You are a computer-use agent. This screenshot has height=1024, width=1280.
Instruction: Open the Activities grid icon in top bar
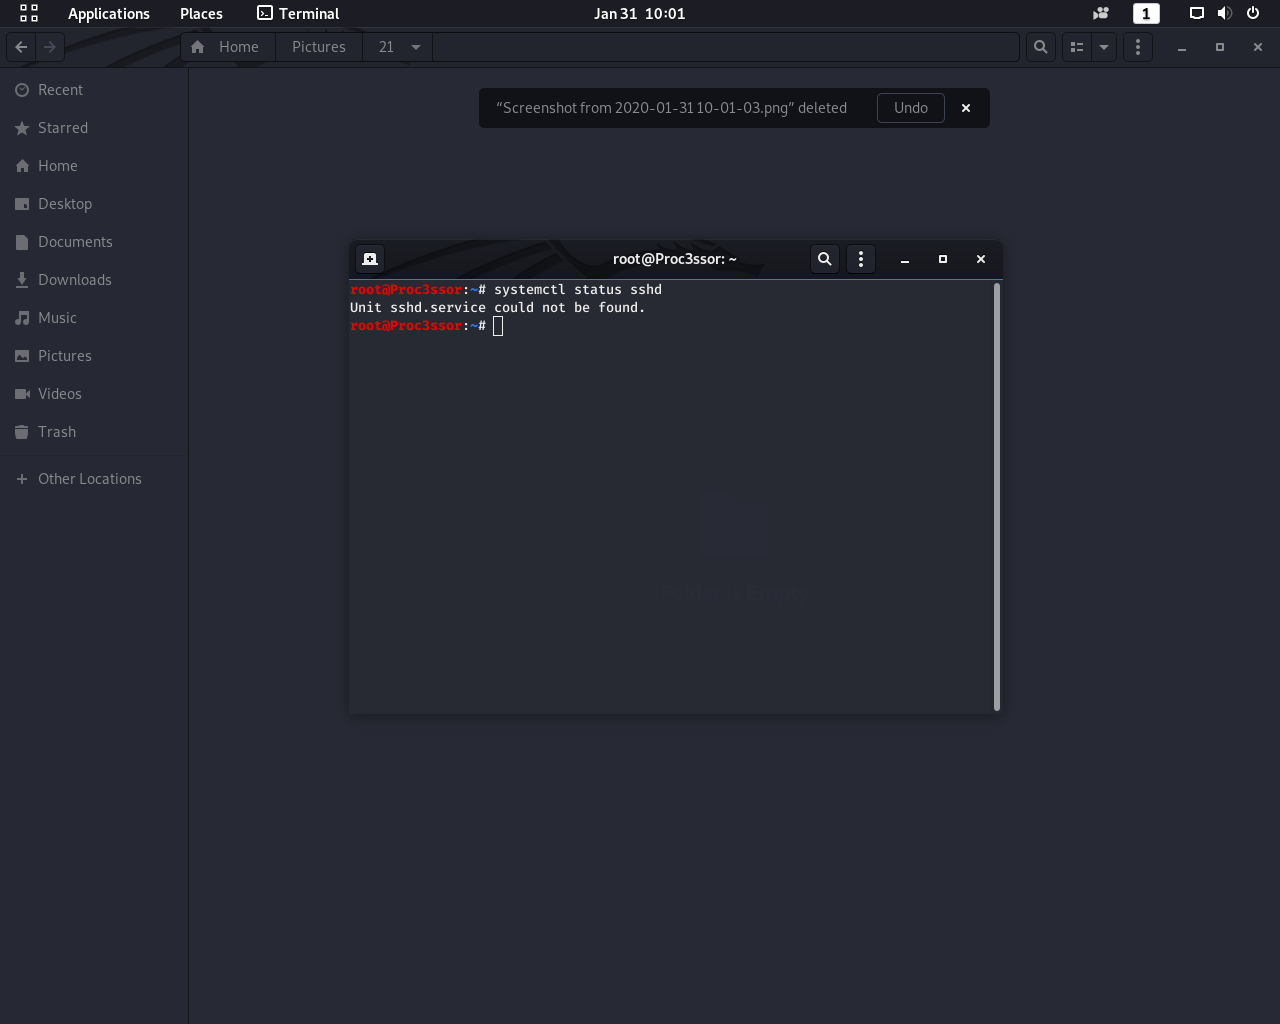(29, 13)
